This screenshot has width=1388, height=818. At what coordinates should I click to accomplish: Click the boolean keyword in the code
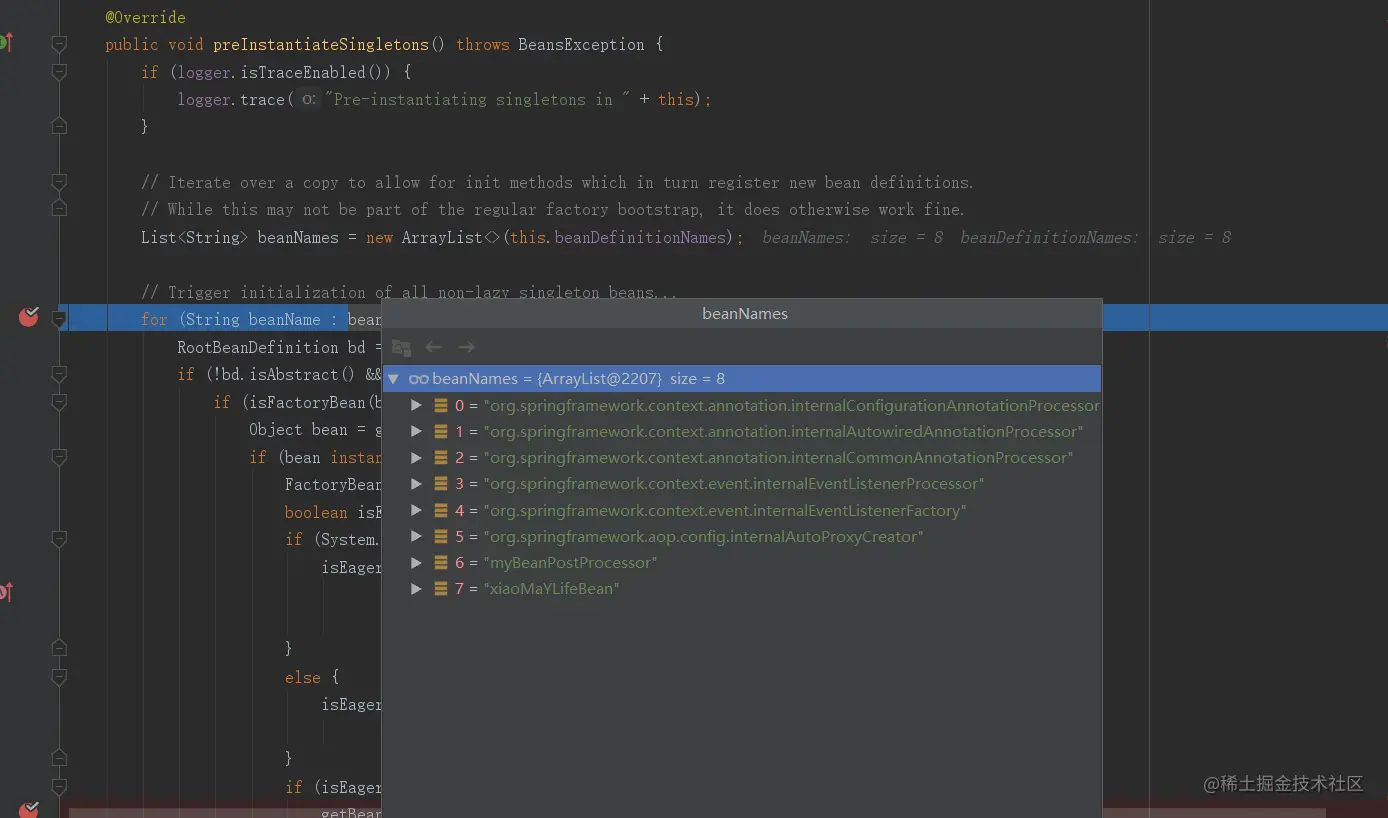pyautogui.click(x=316, y=512)
